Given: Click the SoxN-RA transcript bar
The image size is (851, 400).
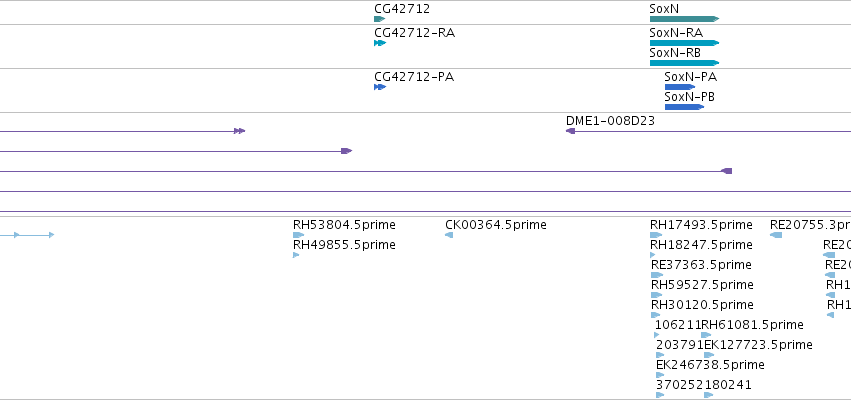Looking at the screenshot, I should click(684, 43).
